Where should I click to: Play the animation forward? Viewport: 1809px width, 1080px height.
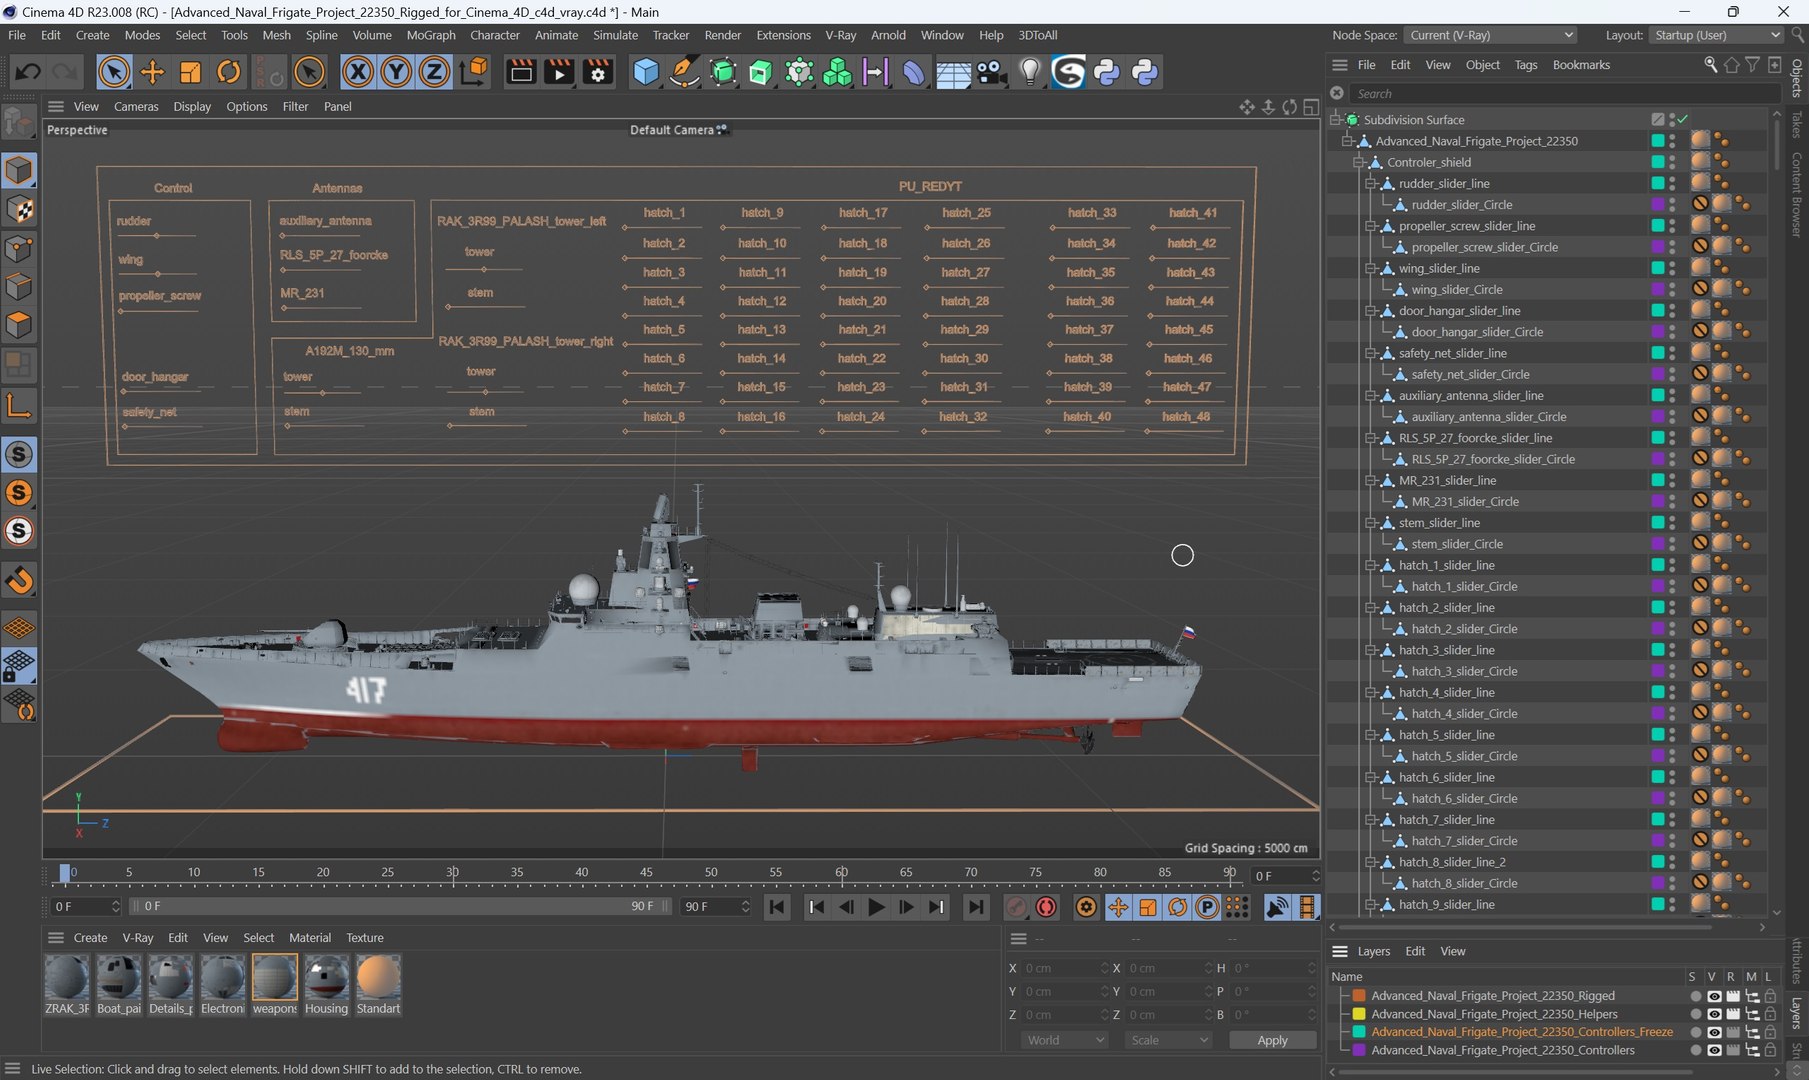[x=876, y=907]
